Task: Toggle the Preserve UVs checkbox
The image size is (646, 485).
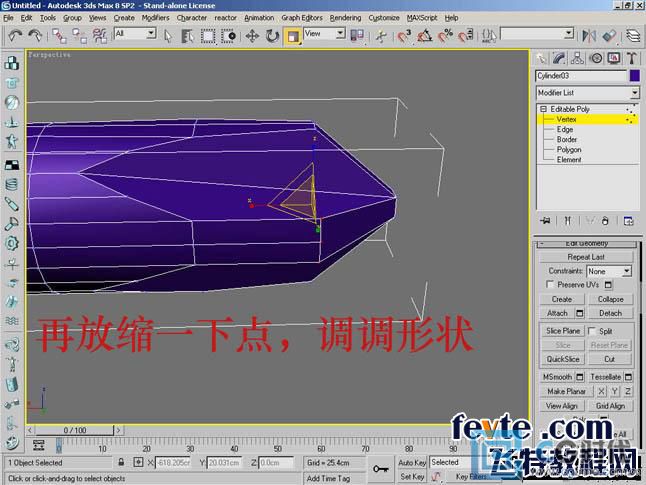Action: coord(550,284)
